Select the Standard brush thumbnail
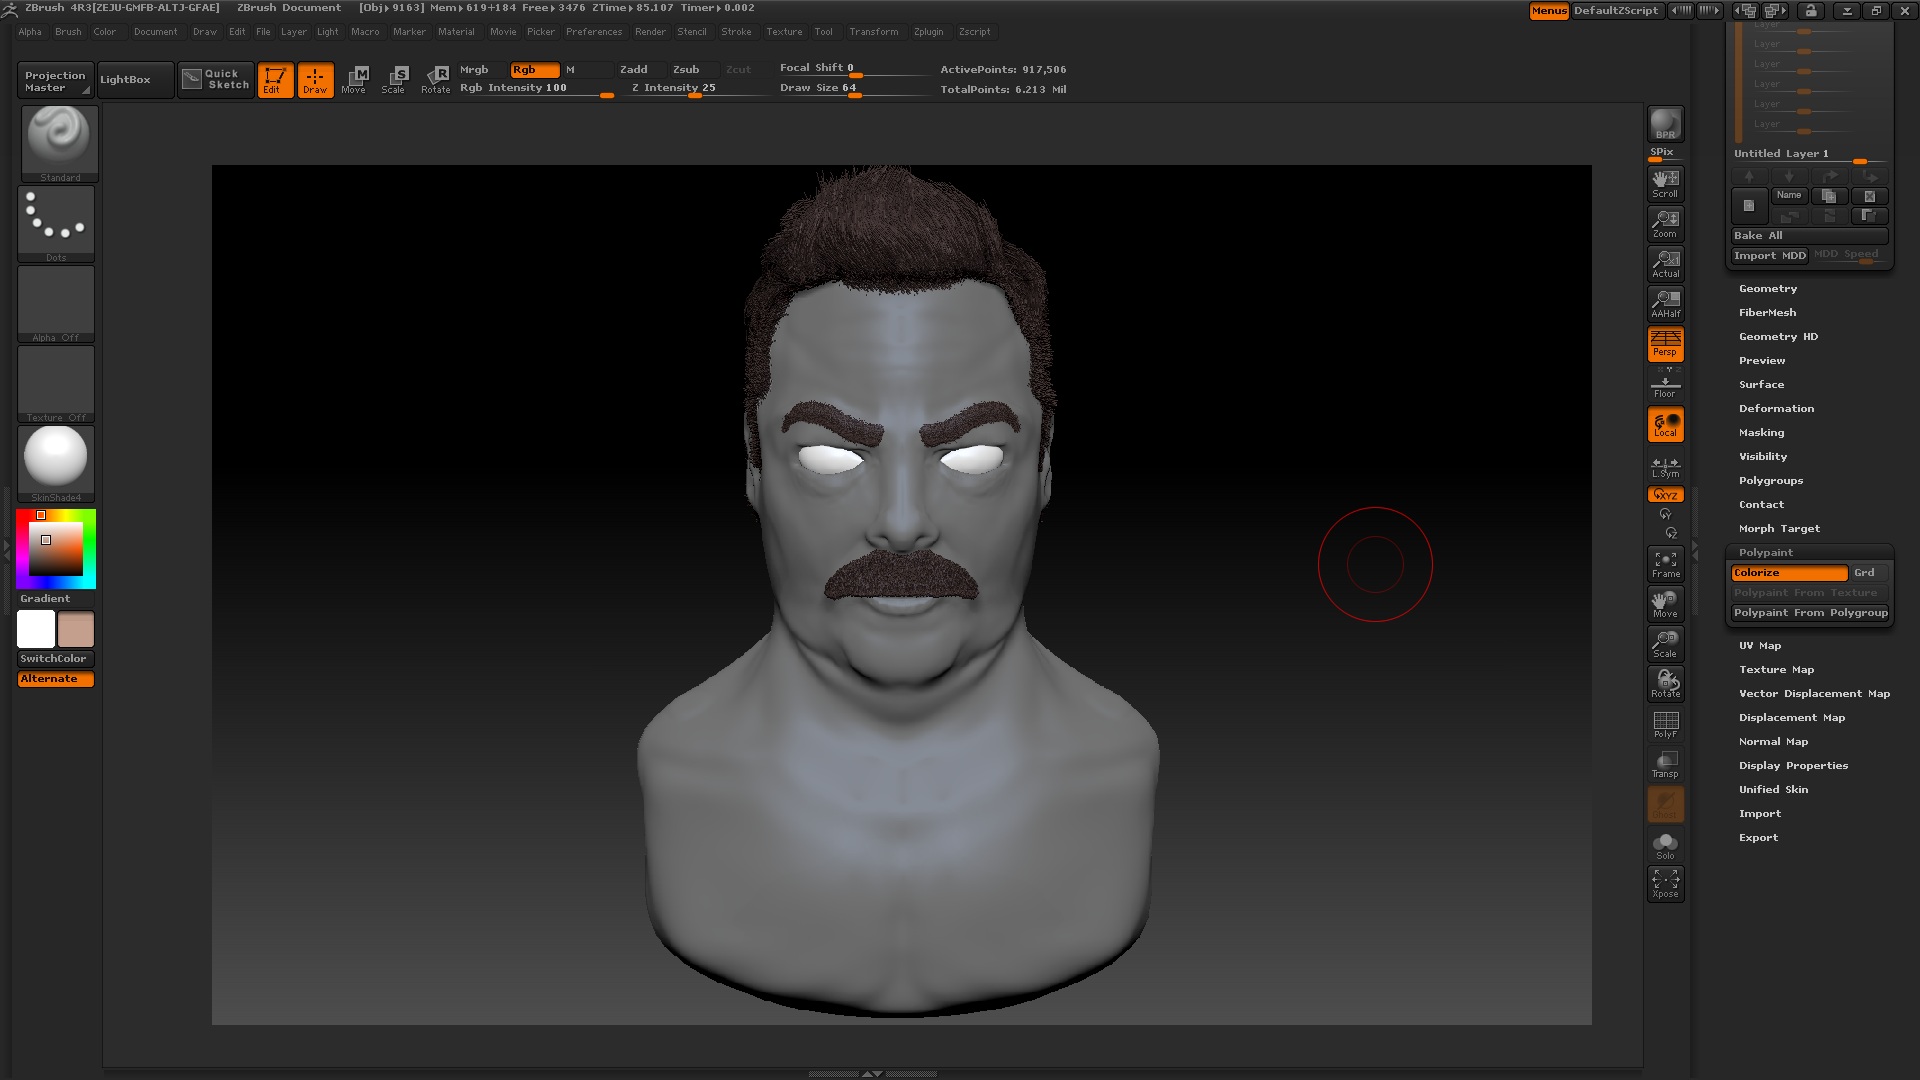 pos(56,140)
